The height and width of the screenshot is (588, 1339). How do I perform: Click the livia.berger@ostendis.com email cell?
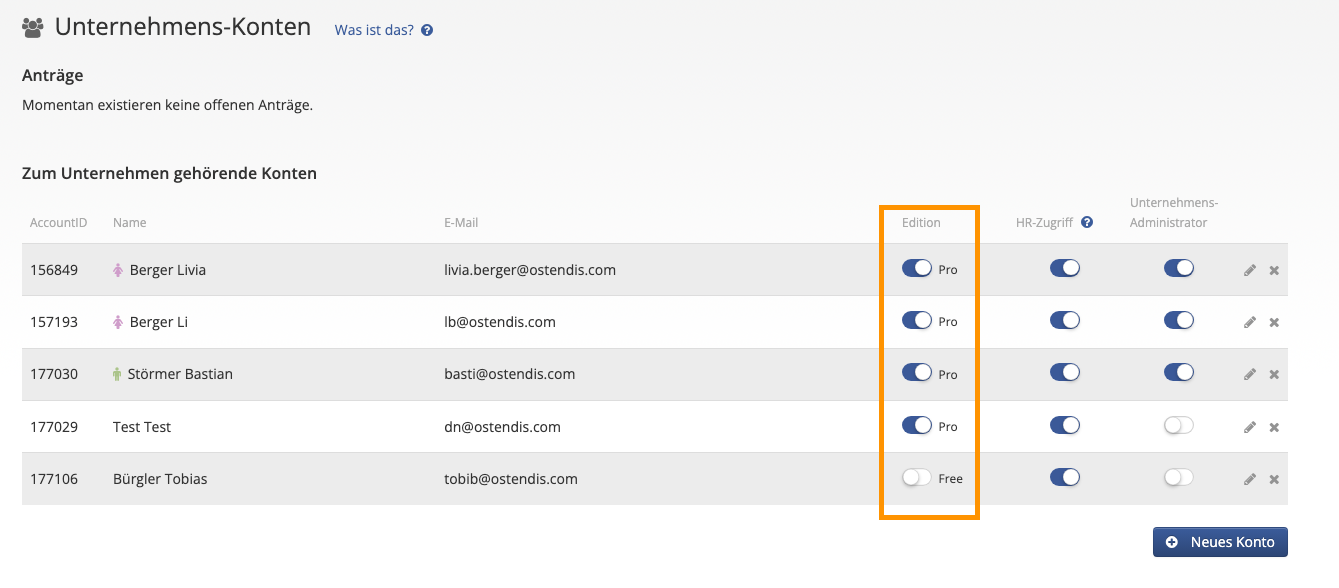click(x=530, y=270)
